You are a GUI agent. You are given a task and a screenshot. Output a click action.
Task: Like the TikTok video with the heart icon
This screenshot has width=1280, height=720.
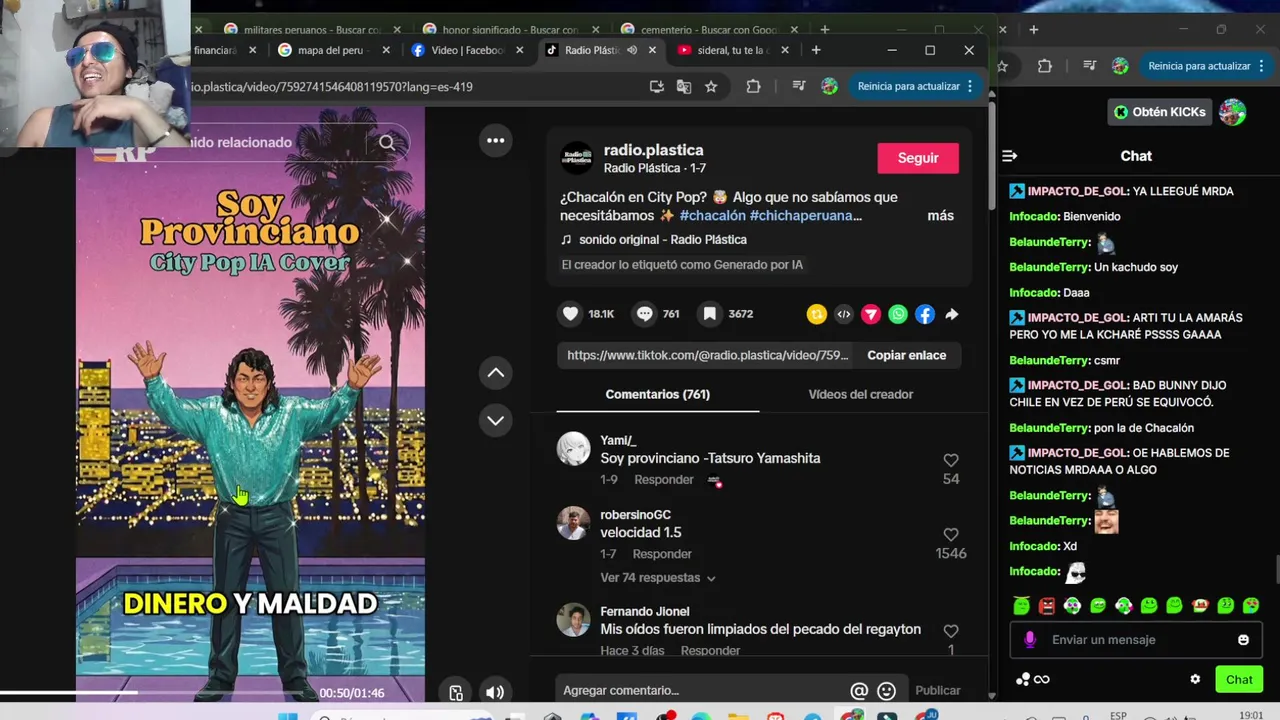point(570,314)
